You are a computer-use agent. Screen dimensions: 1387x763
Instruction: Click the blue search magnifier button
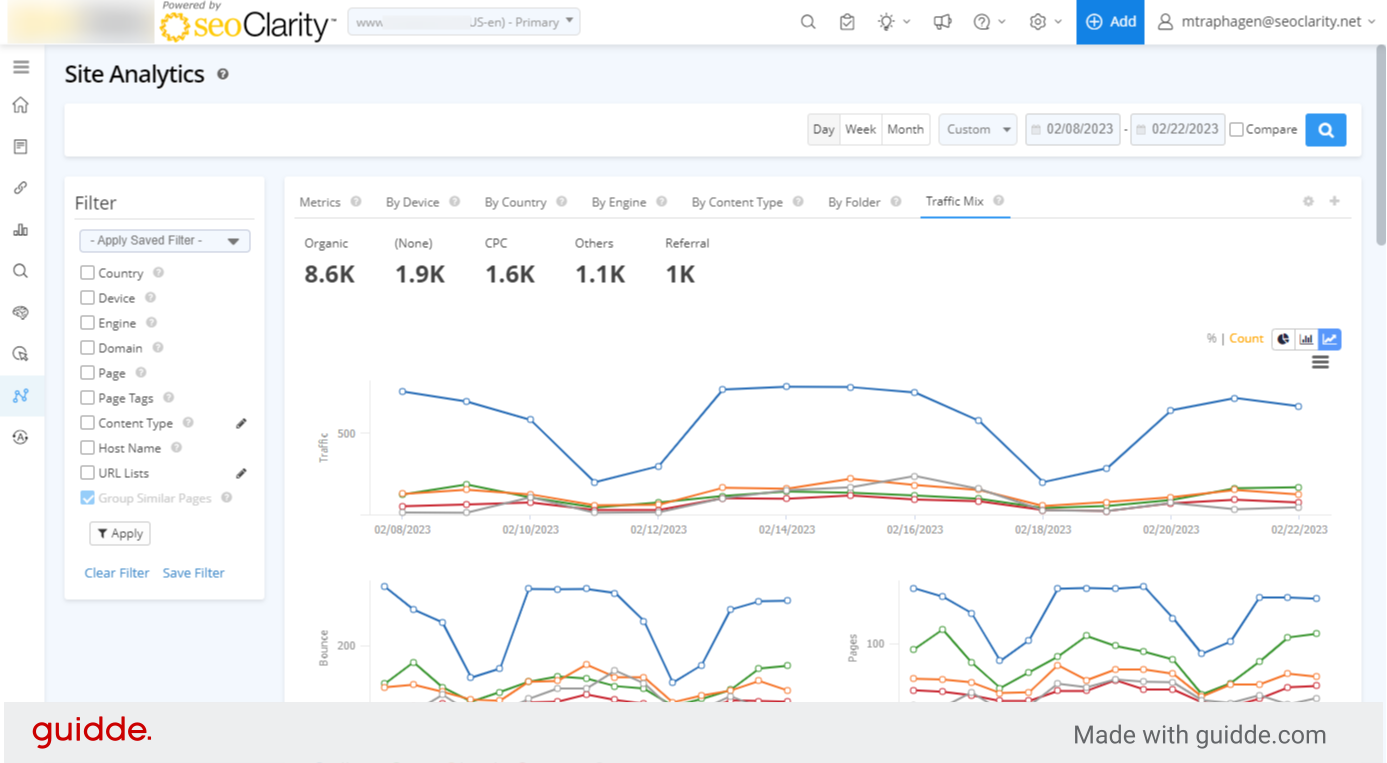1325,130
